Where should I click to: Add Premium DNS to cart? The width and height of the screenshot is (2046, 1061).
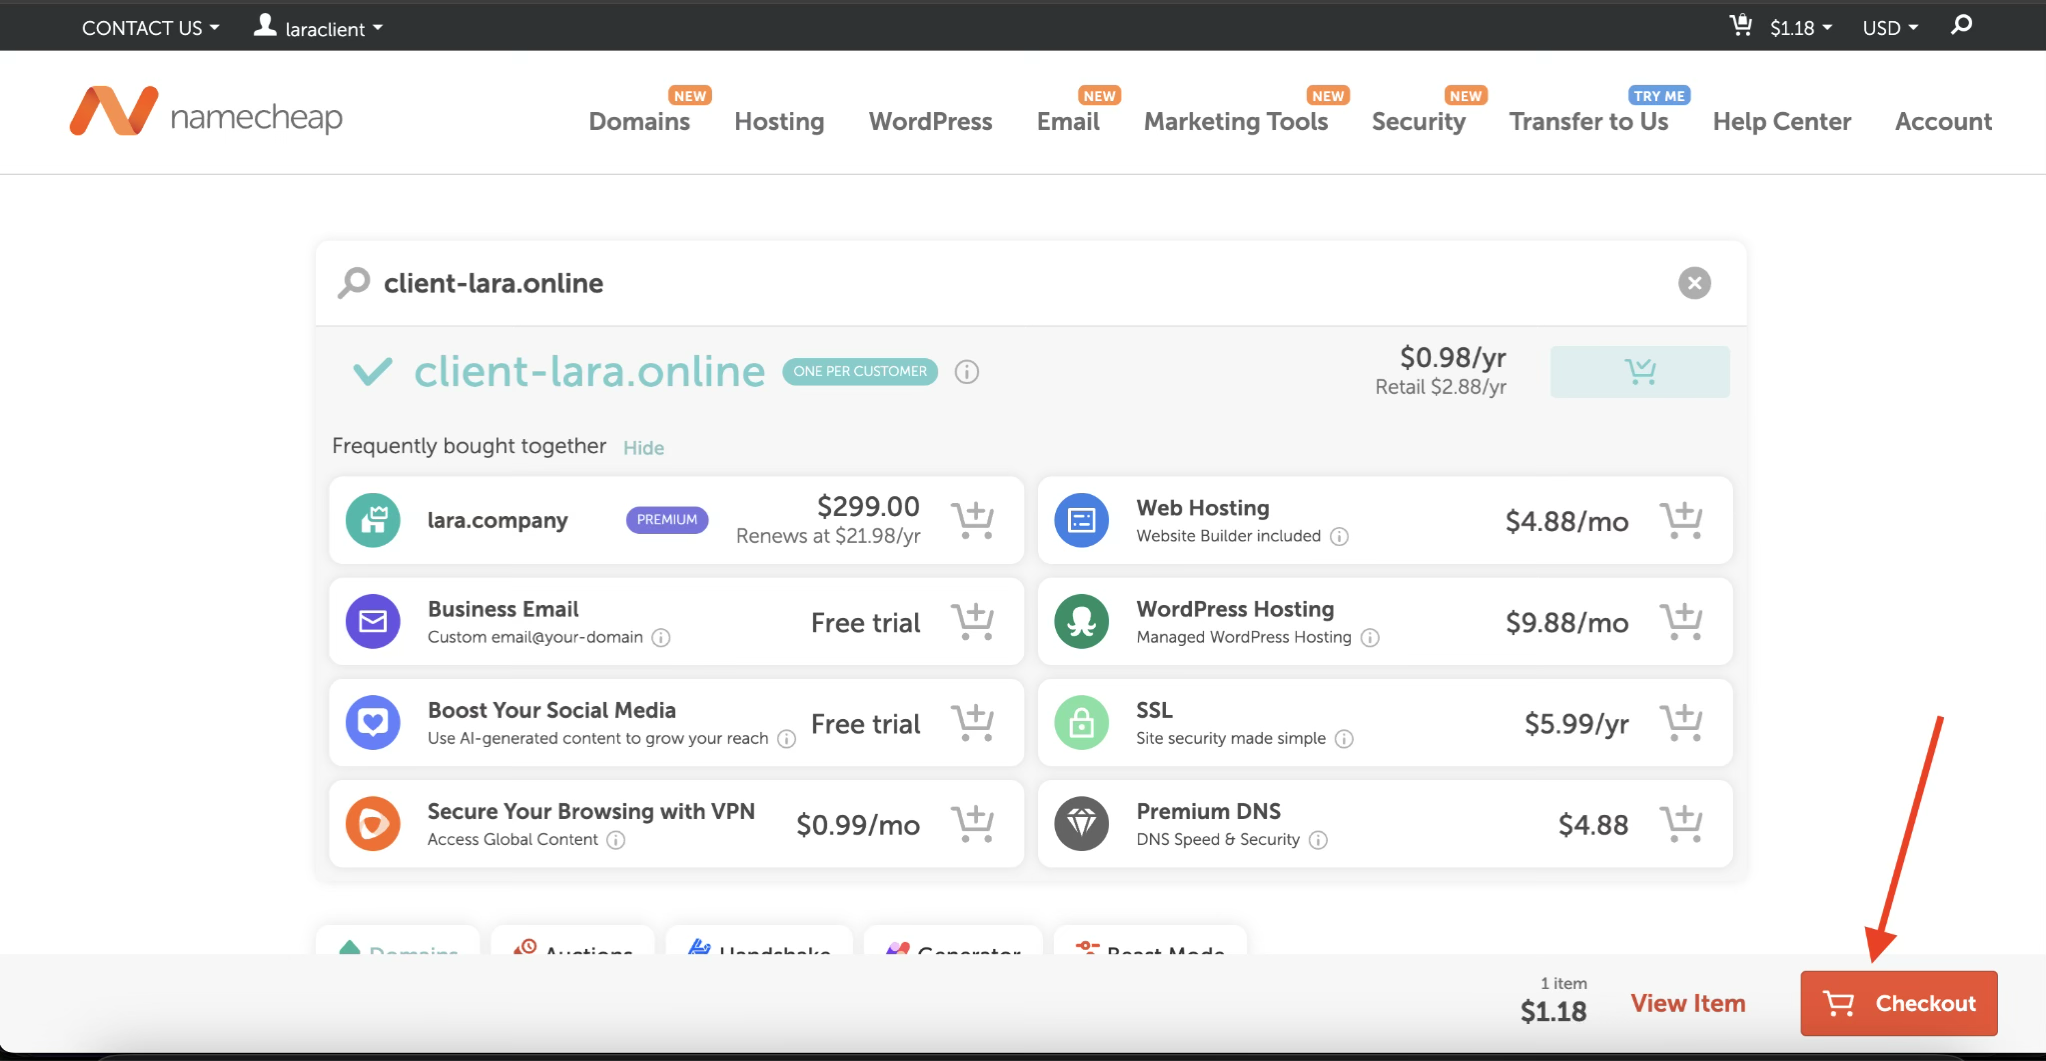(1681, 824)
